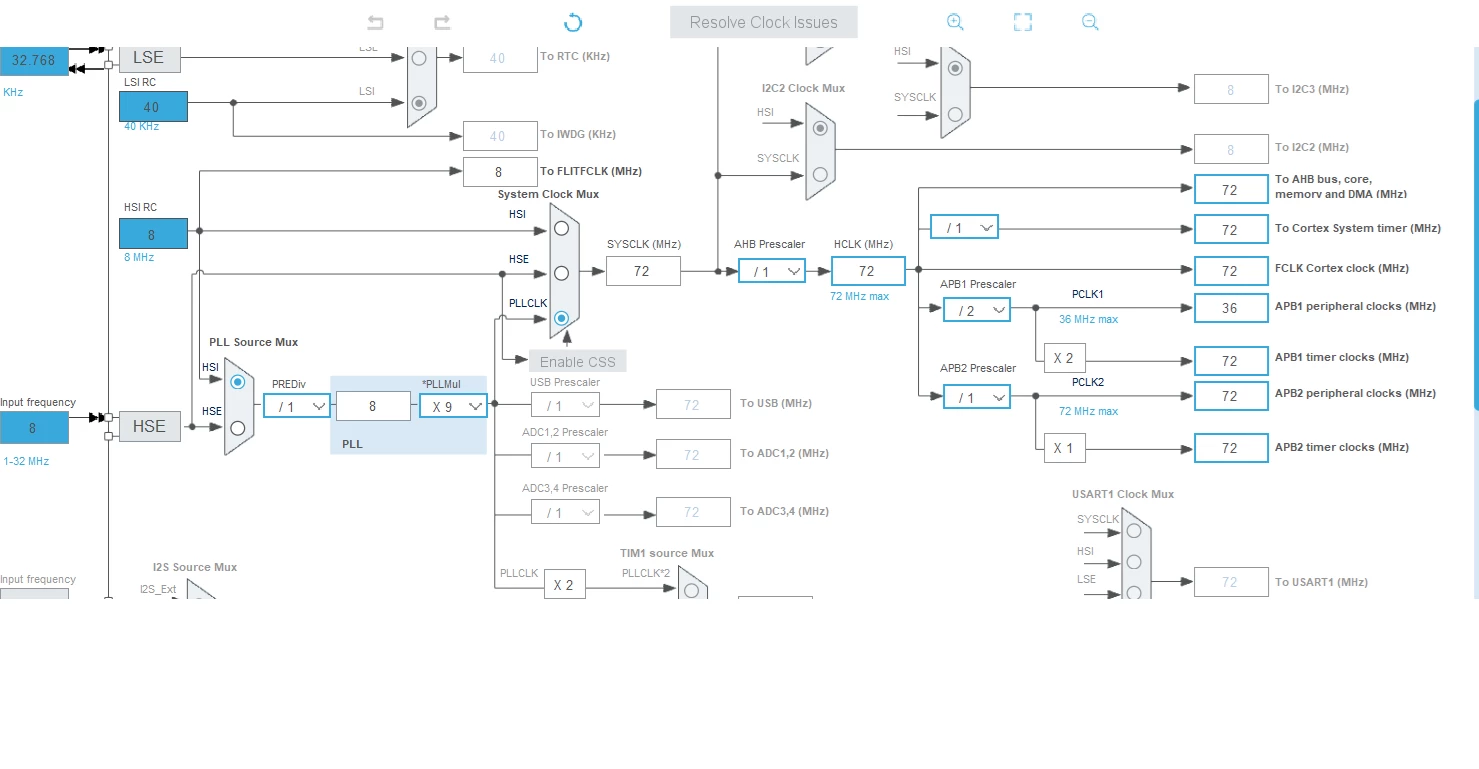Click the fit-to-screen icon
1479x769 pixels.
click(x=1022, y=22)
